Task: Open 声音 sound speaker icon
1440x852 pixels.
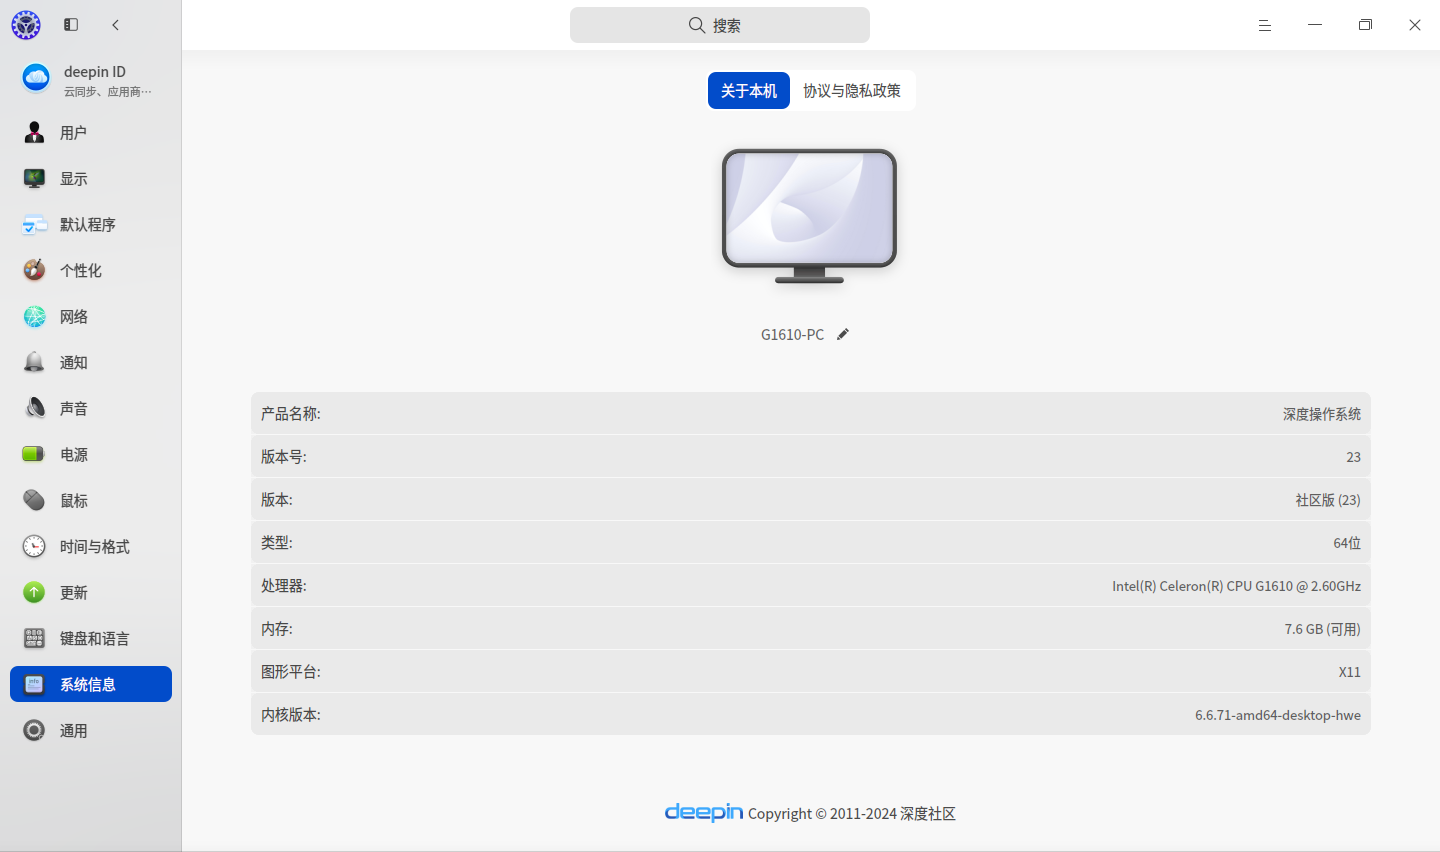Action: pos(34,408)
